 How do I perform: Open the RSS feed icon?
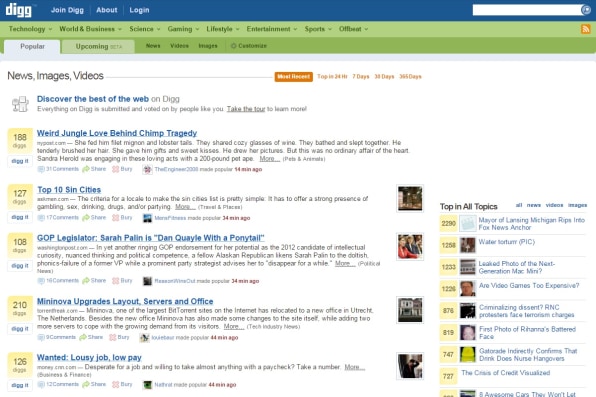coord(585,29)
